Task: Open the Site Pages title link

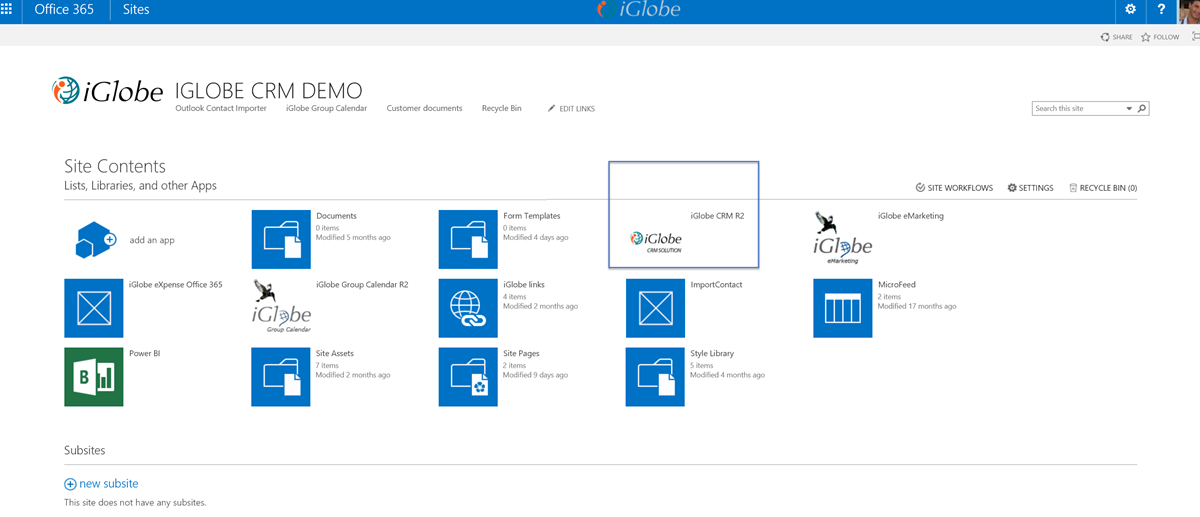Action: [x=521, y=354]
